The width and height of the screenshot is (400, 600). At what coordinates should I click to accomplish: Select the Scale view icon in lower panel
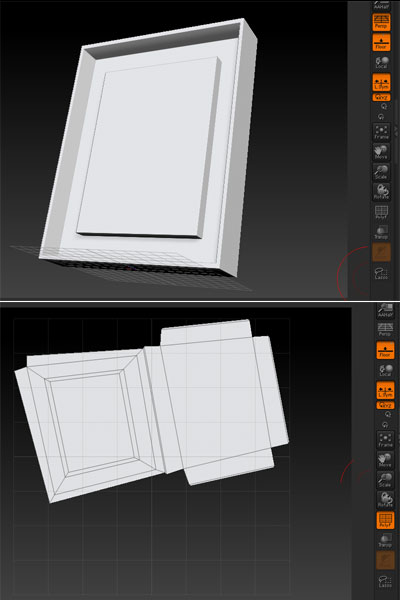coord(385,480)
